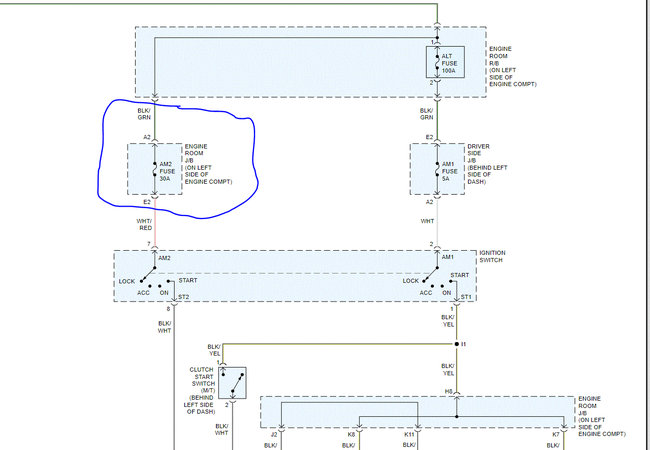Click the E2 connector label below AM2 fuse
The image size is (650, 450).
(147, 202)
